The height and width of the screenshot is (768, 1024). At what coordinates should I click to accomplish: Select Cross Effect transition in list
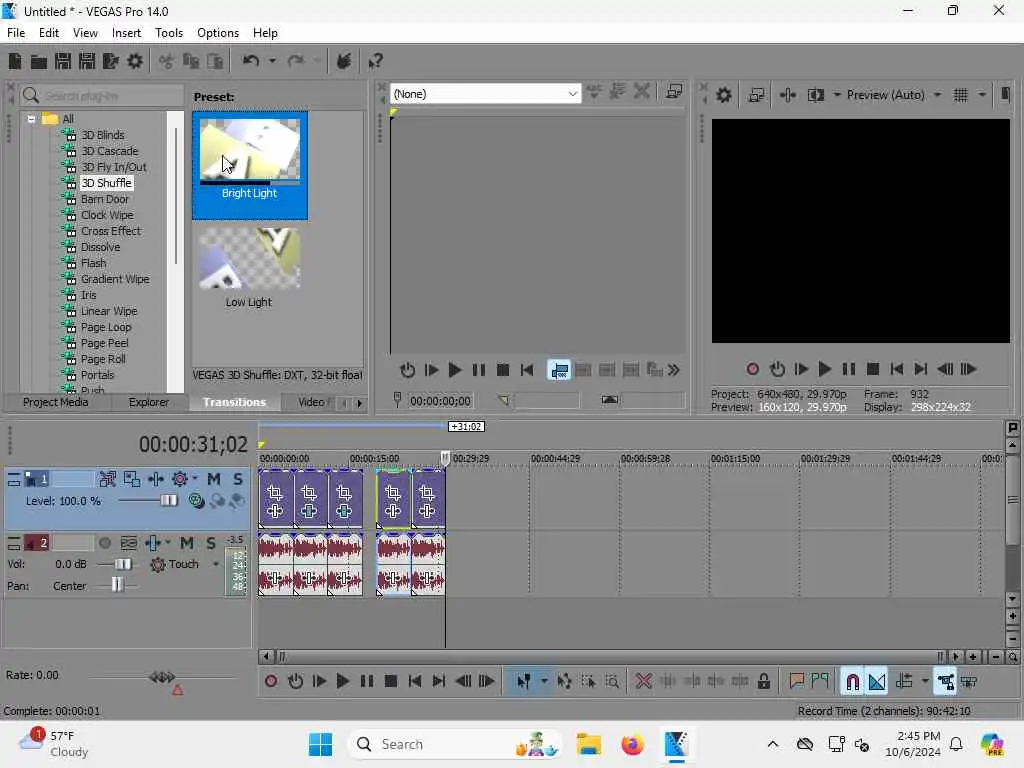[x=110, y=231]
